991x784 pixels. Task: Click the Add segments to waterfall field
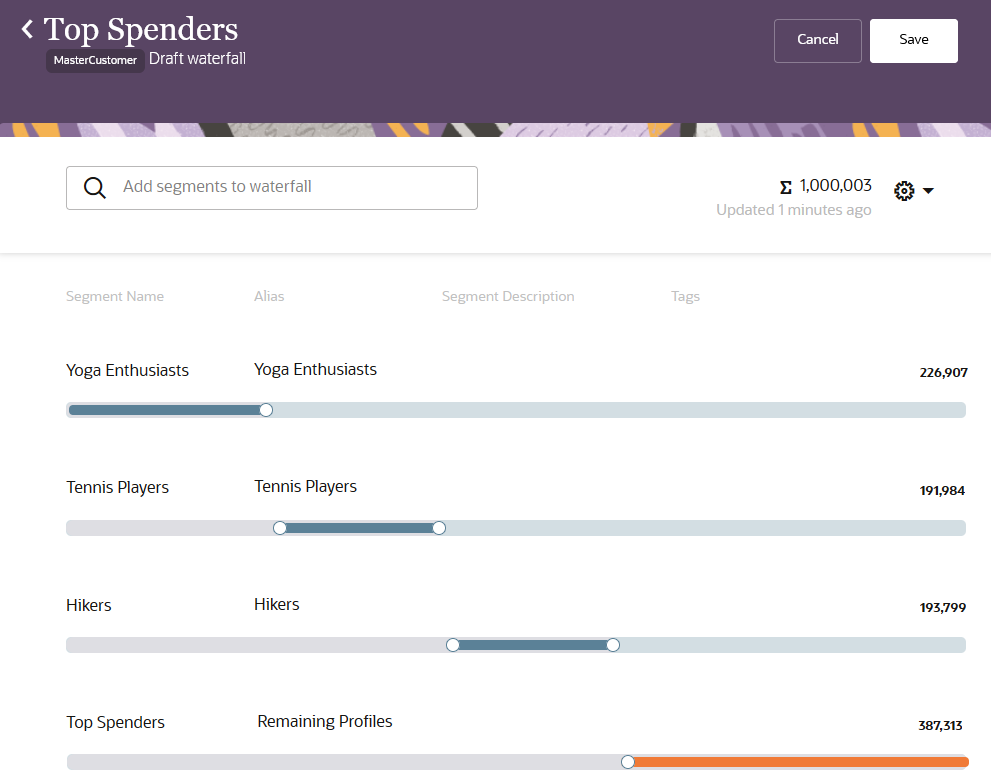pyautogui.click(x=290, y=187)
